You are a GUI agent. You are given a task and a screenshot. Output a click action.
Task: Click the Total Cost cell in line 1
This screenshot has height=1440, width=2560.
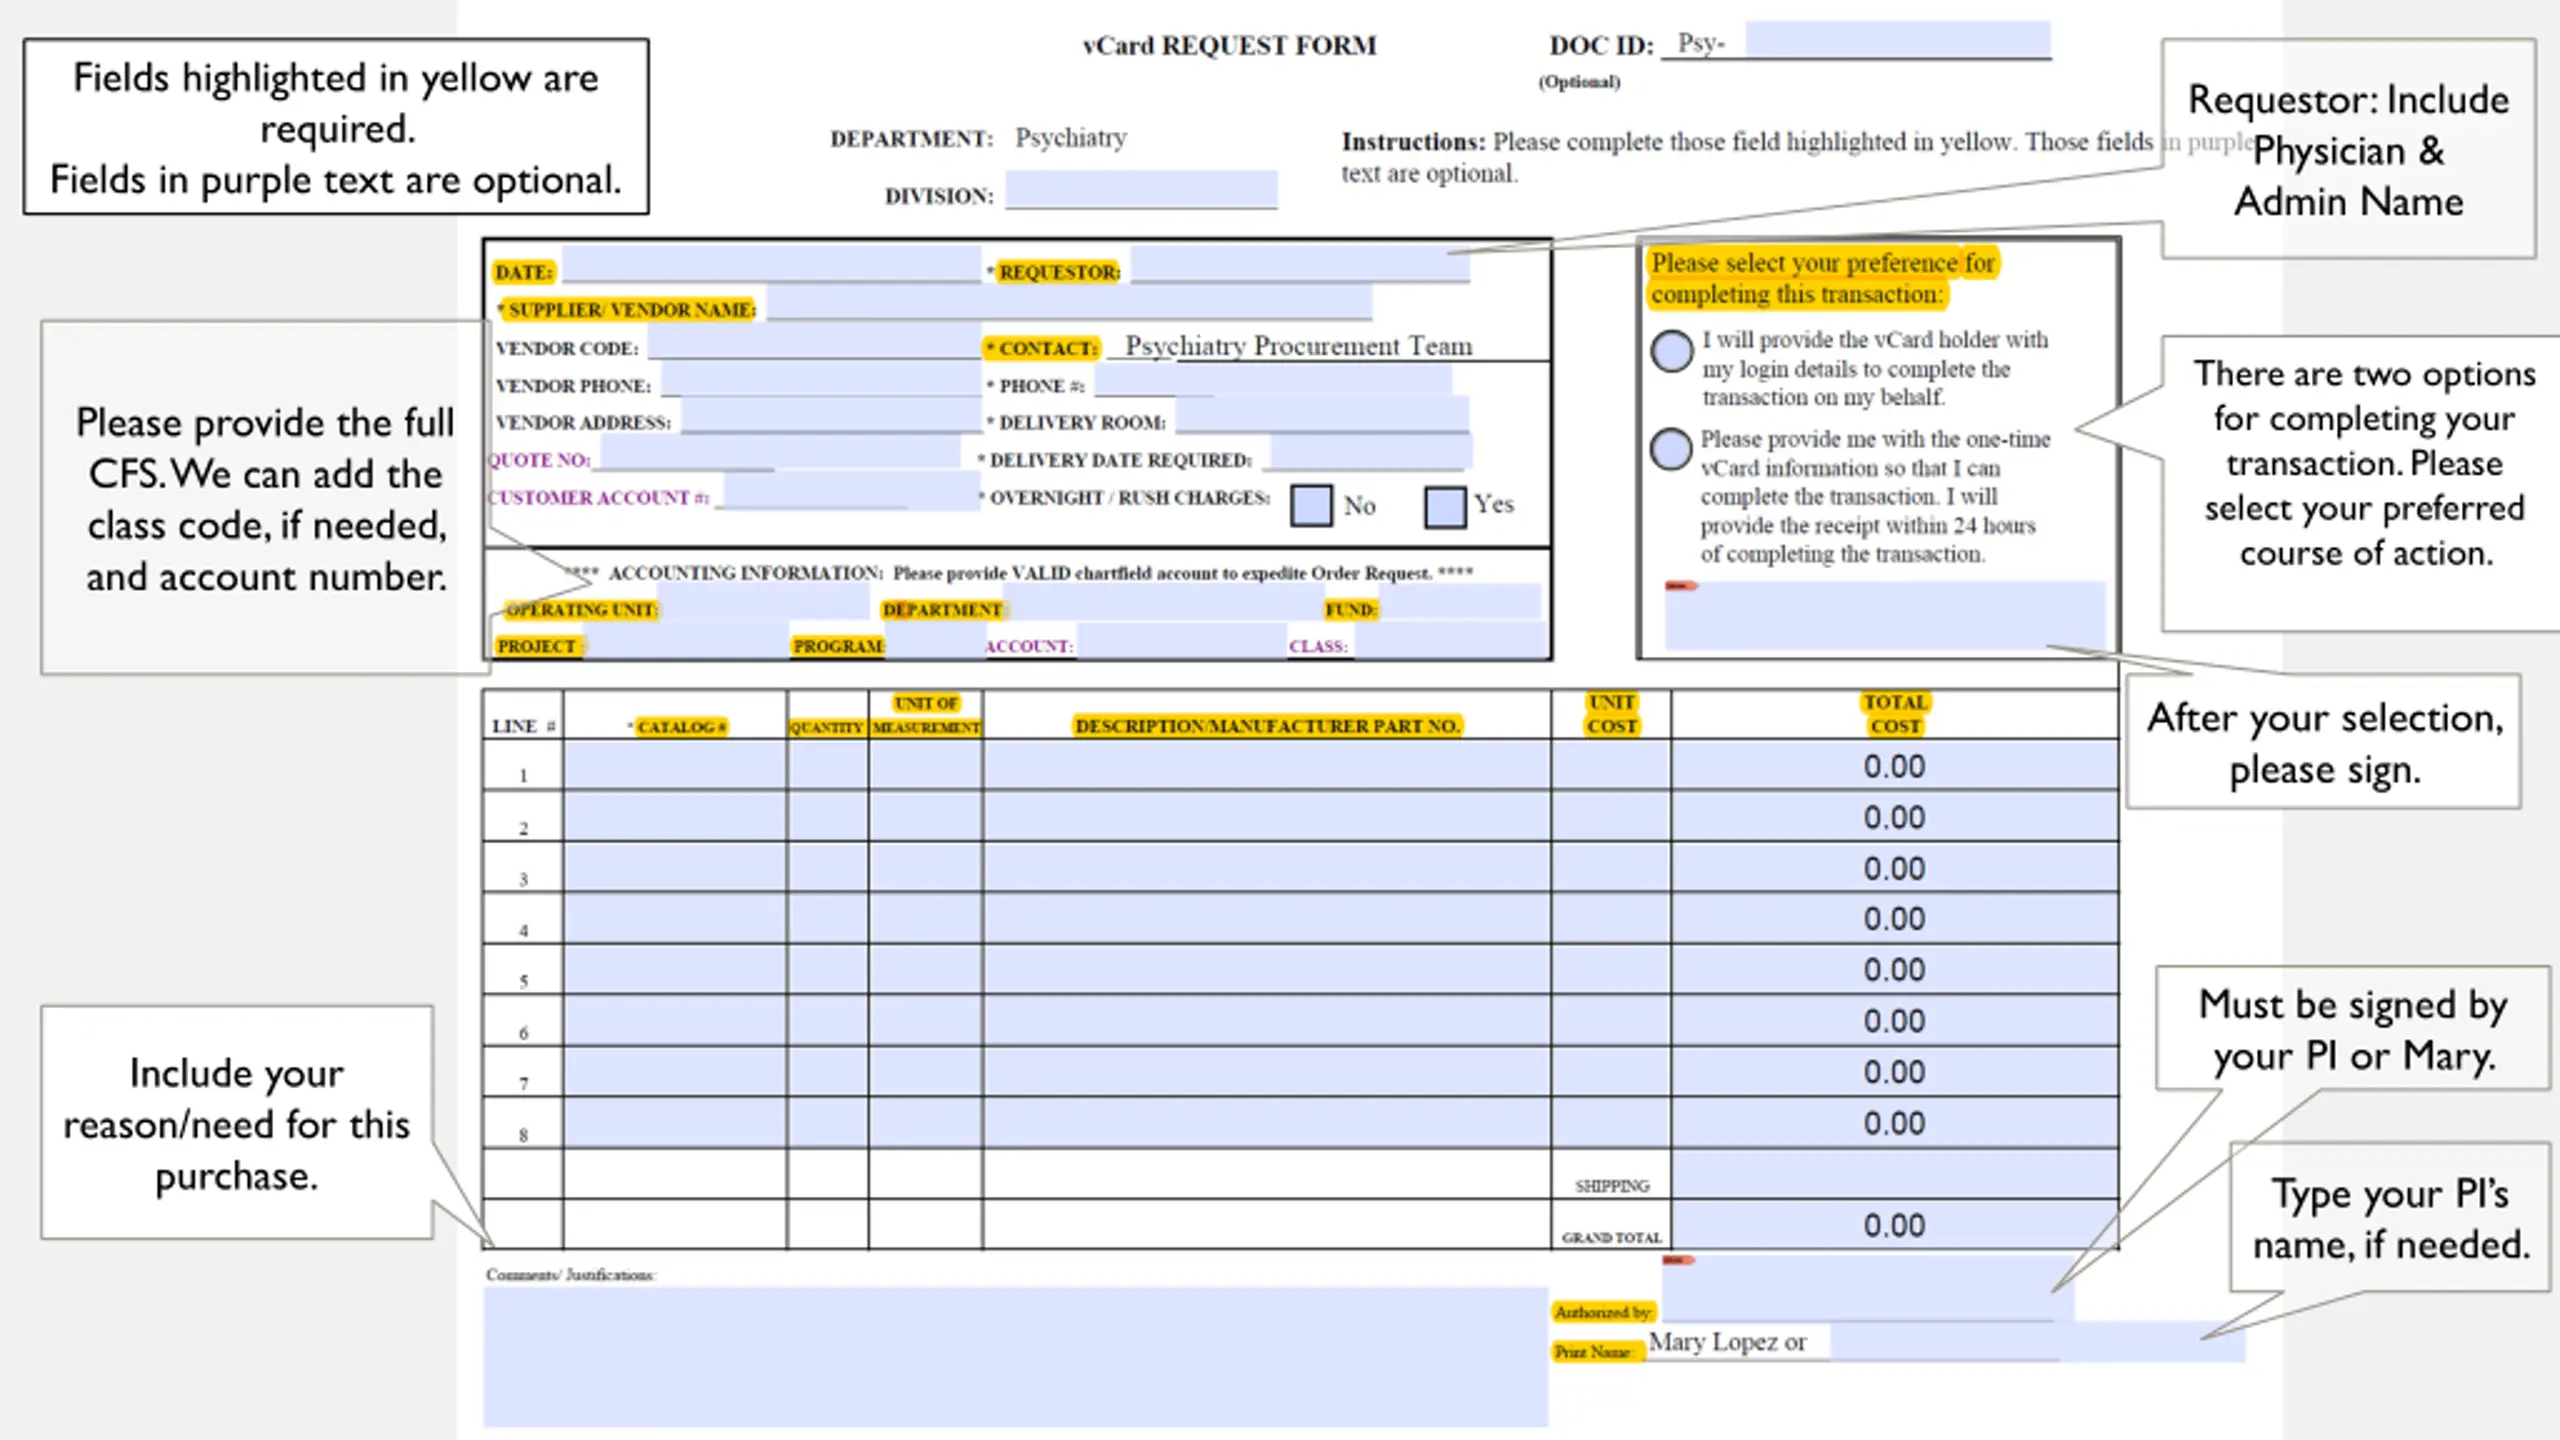[1894, 766]
